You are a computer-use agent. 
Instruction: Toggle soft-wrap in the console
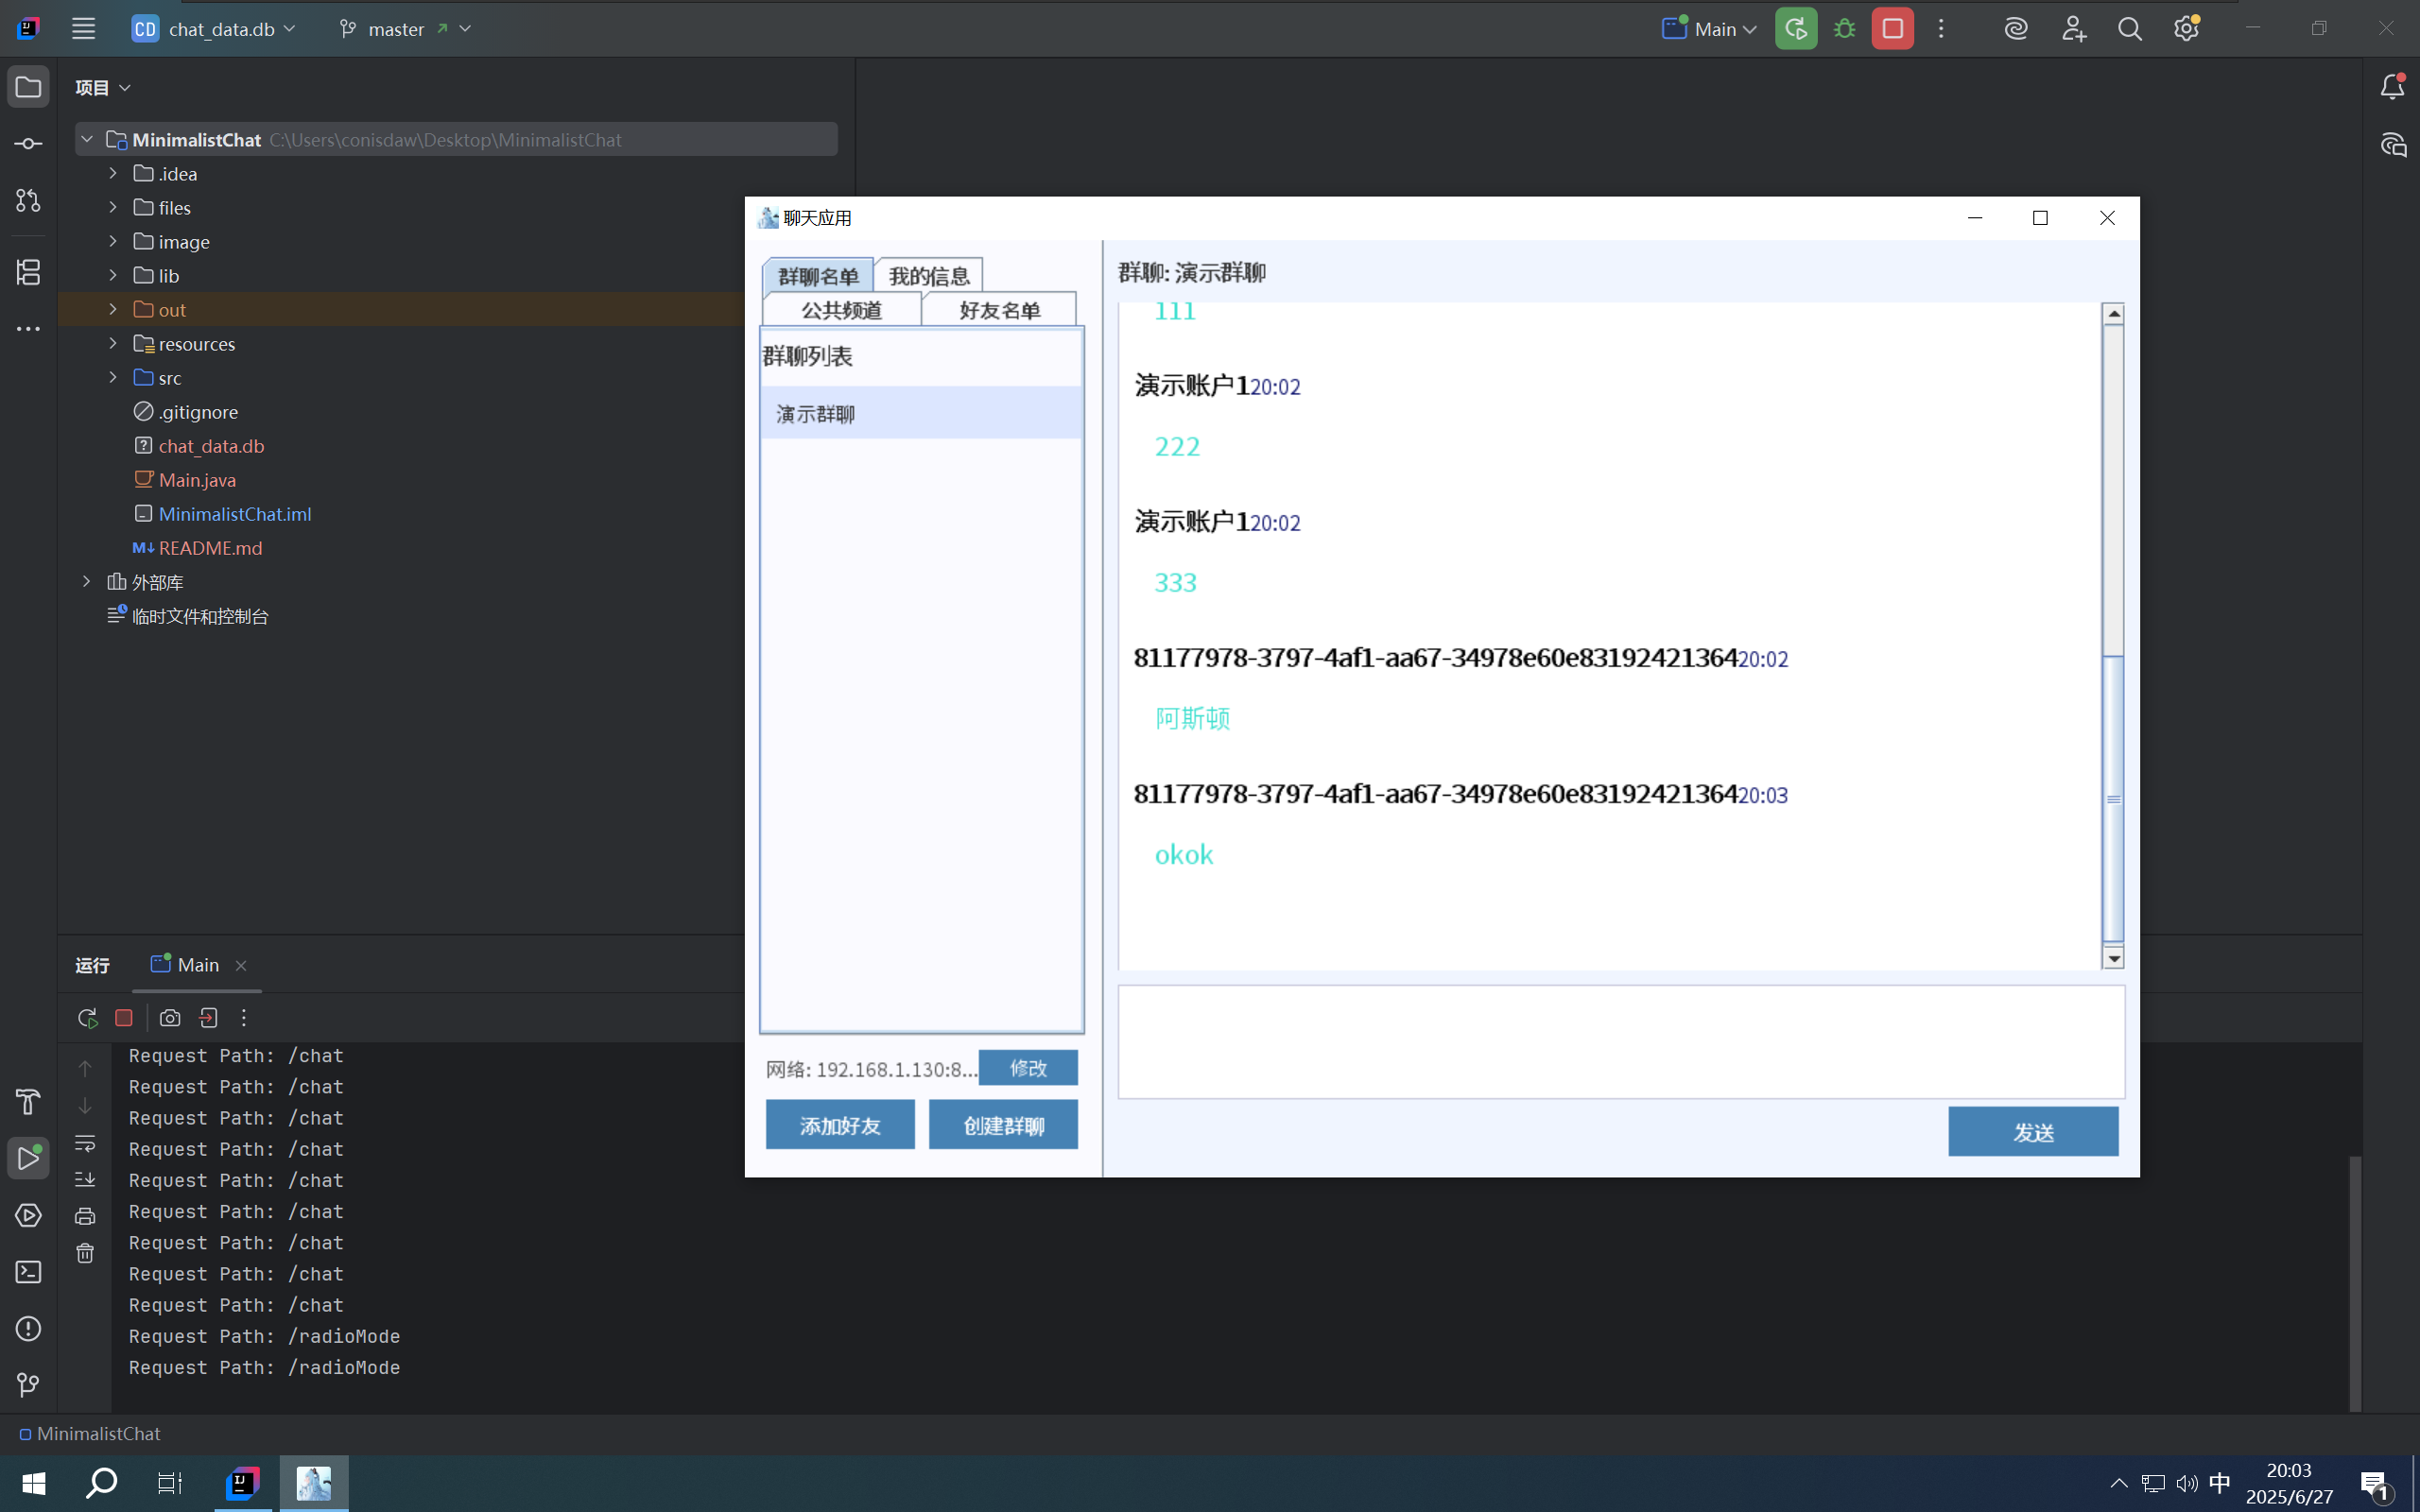point(85,1143)
